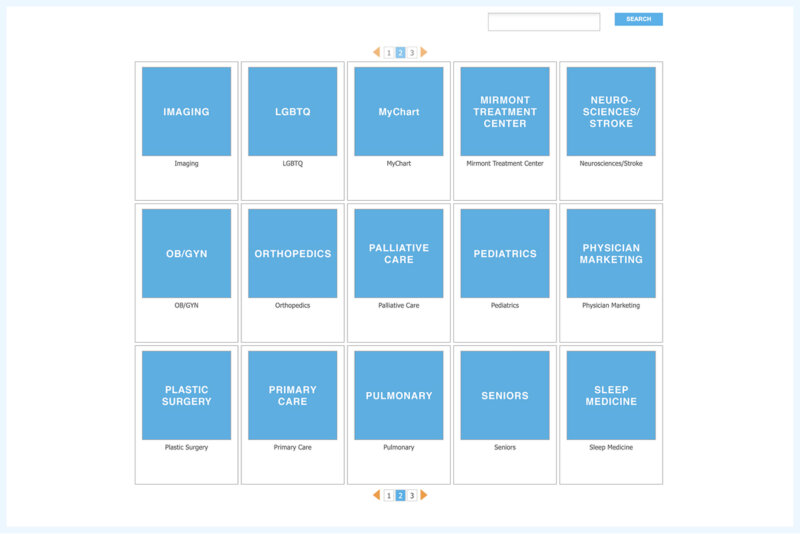This screenshot has width=800, height=534.
Task: Click the 'Neurosciences/Stroke' caption
Action: tap(611, 163)
